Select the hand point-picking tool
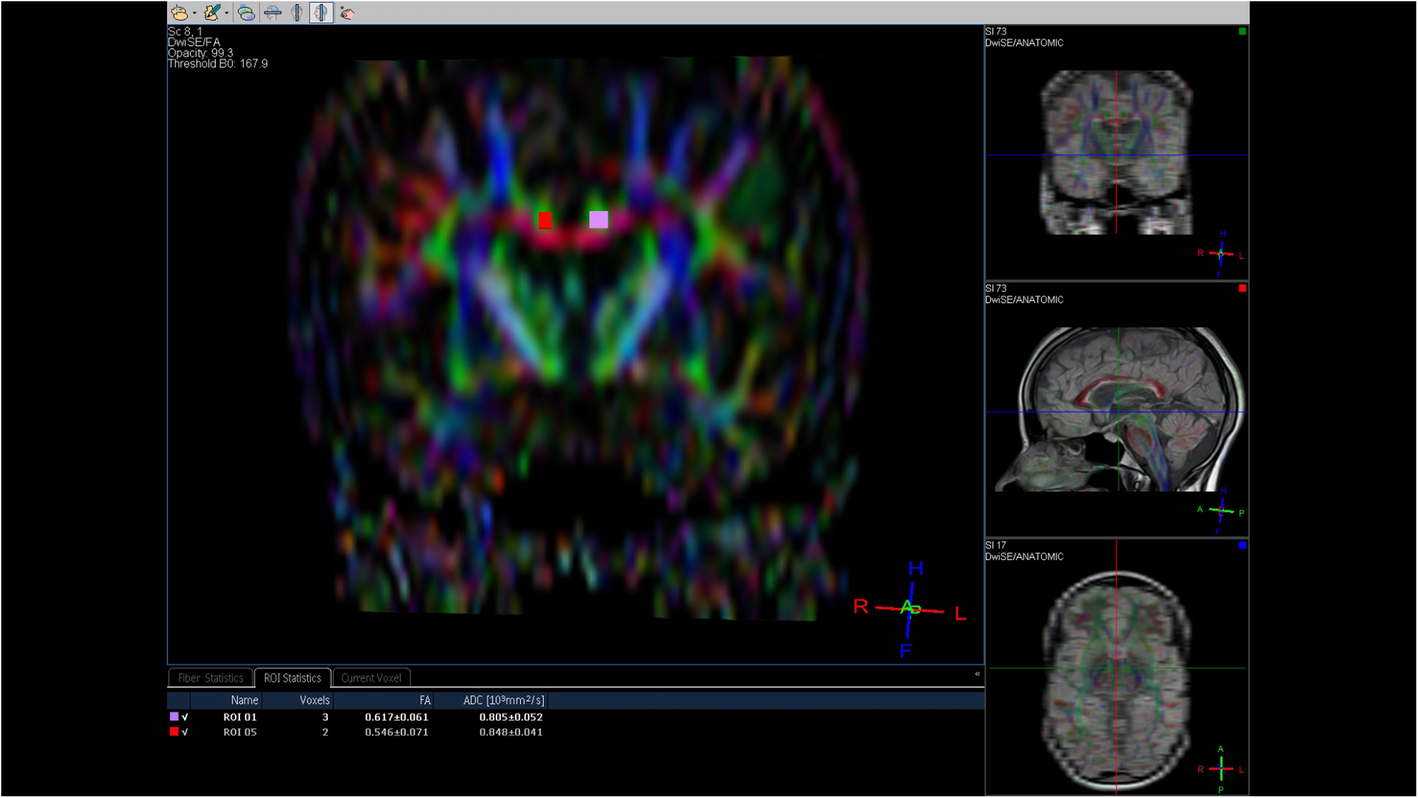This screenshot has width=1418, height=798. pos(347,13)
